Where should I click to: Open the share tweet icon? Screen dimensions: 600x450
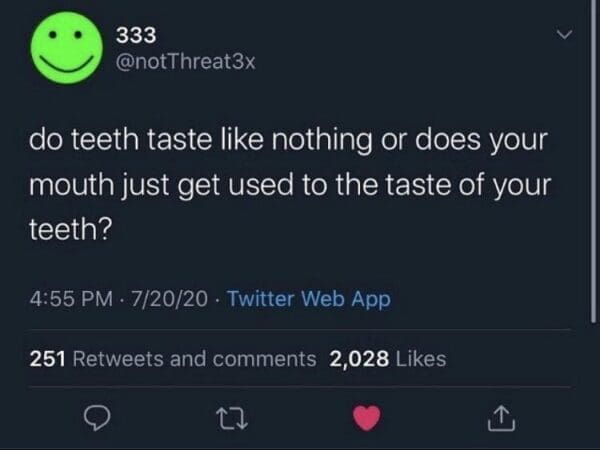[499, 420]
